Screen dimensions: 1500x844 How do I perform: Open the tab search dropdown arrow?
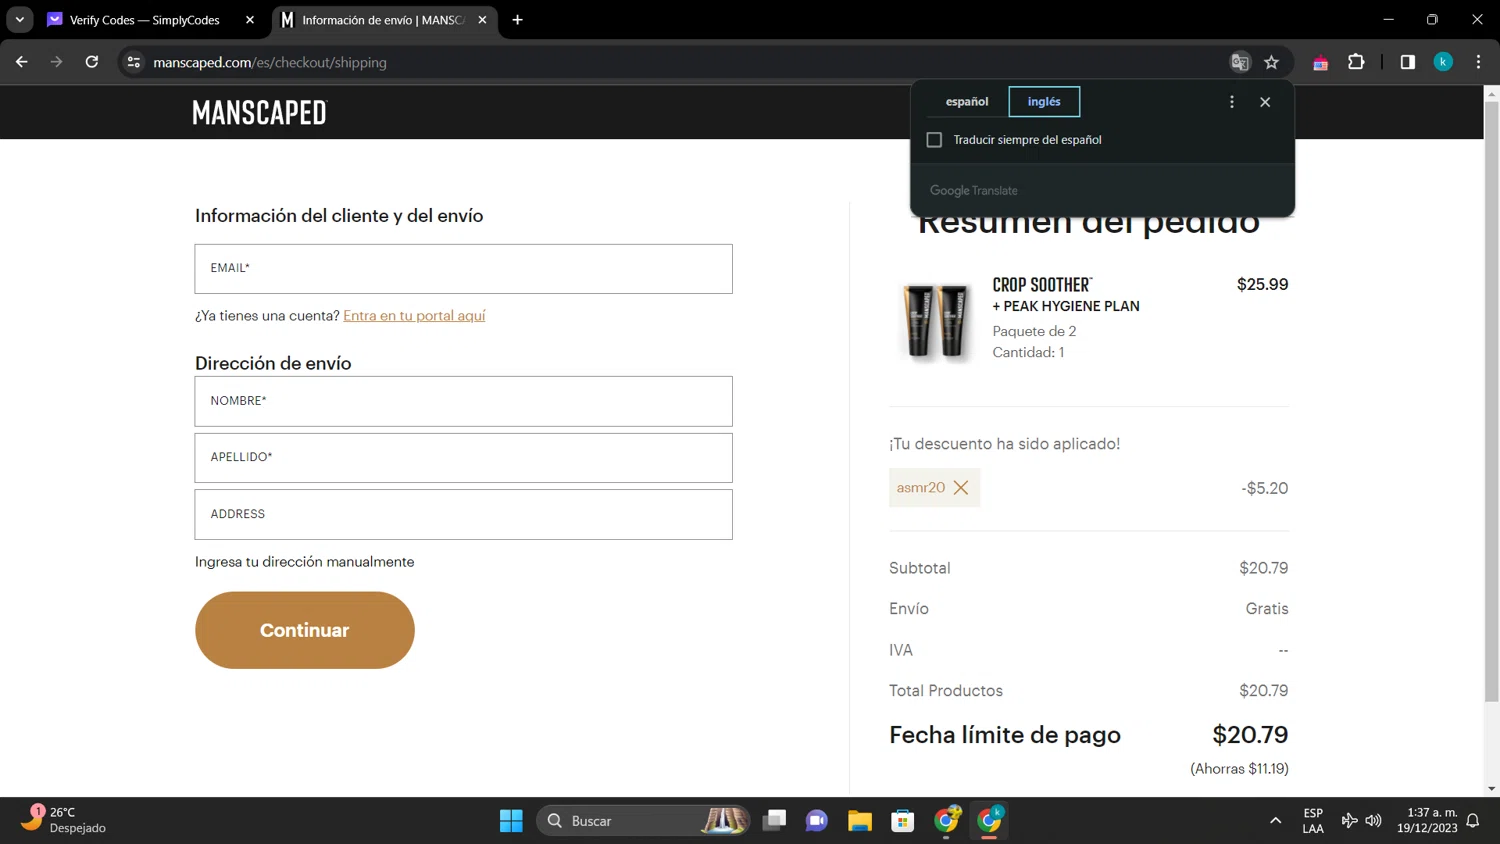19,20
